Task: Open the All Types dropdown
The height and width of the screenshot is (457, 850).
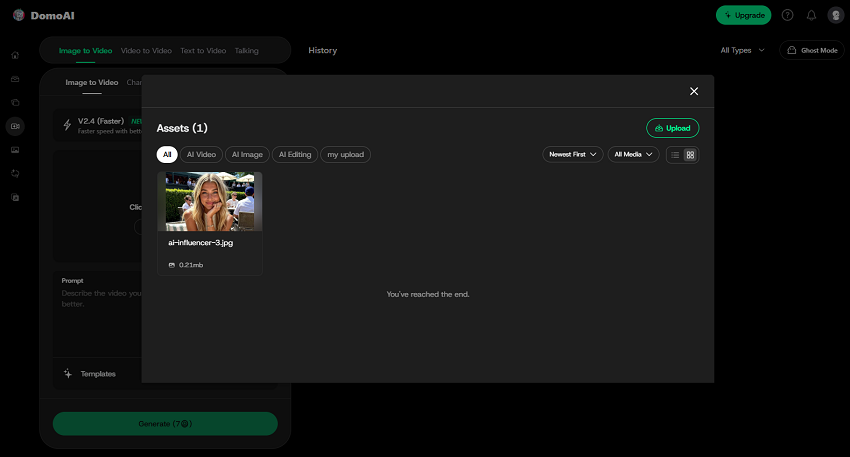Action: [x=742, y=50]
